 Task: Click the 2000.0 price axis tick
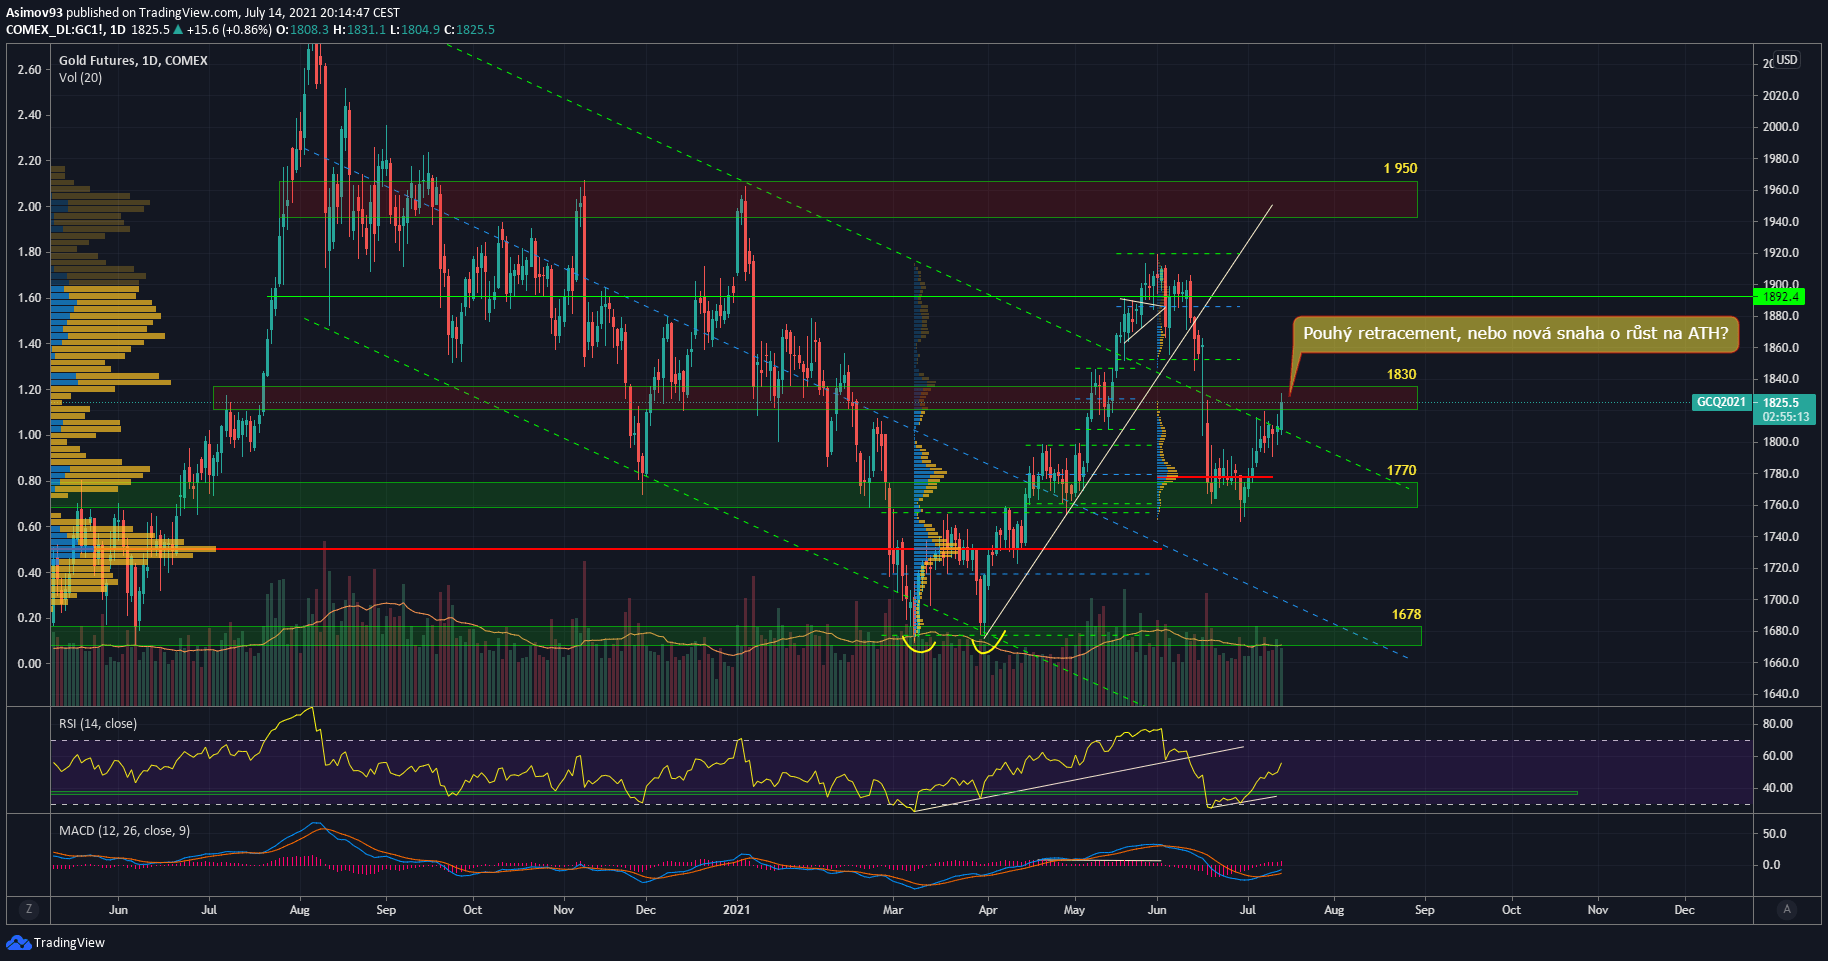coord(1781,127)
